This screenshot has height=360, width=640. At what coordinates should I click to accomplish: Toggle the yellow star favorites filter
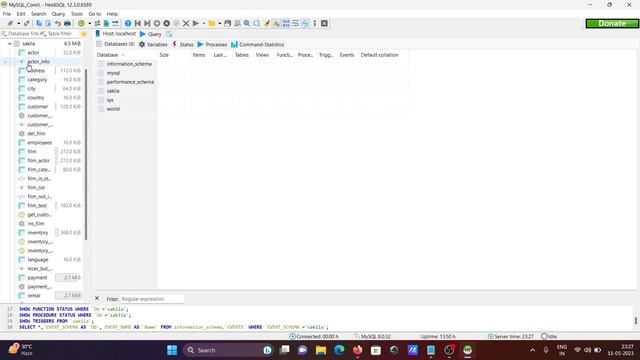(x=84, y=34)
